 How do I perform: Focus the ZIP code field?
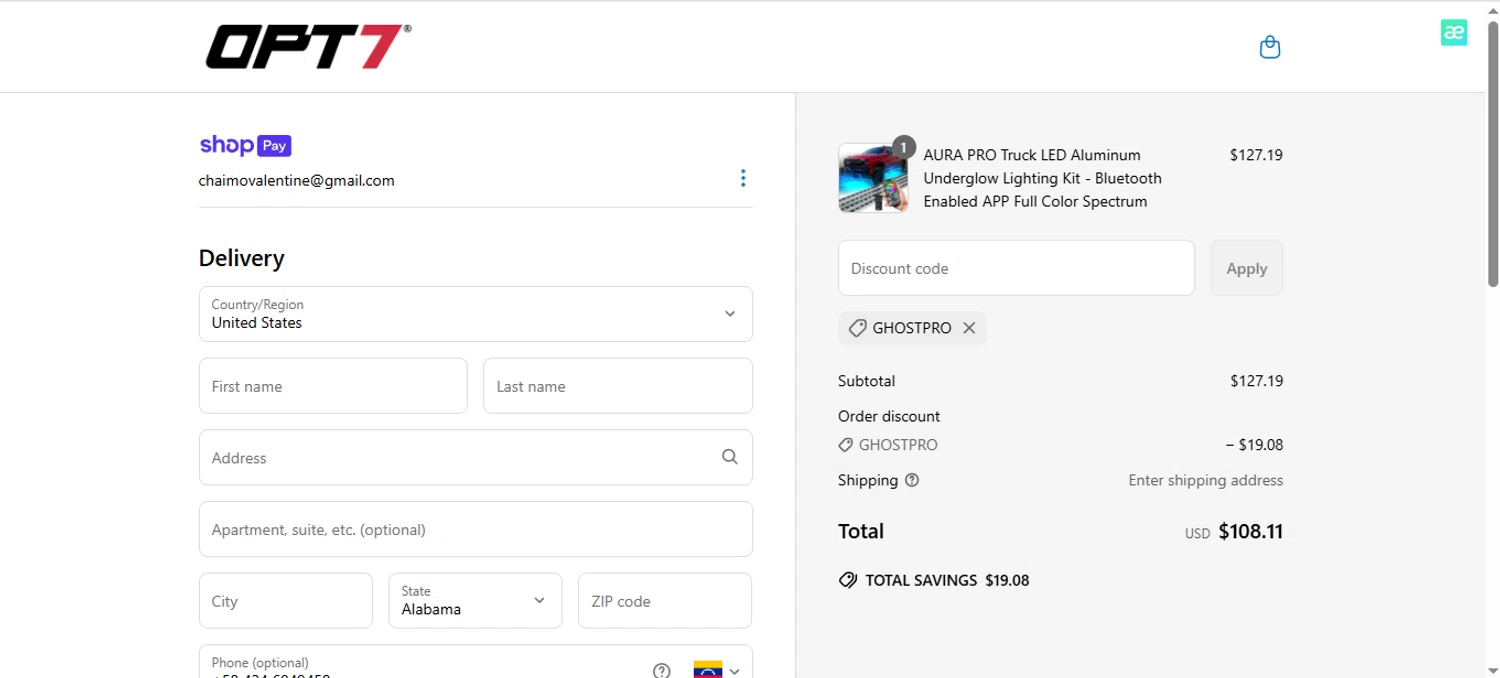click(665, 601)
